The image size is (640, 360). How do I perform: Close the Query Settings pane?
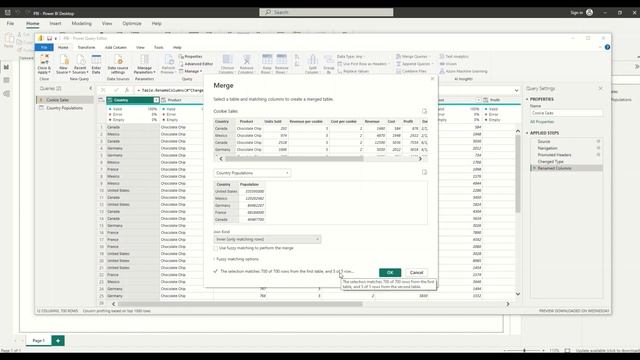pyautogui.click(x=600, y=88)
